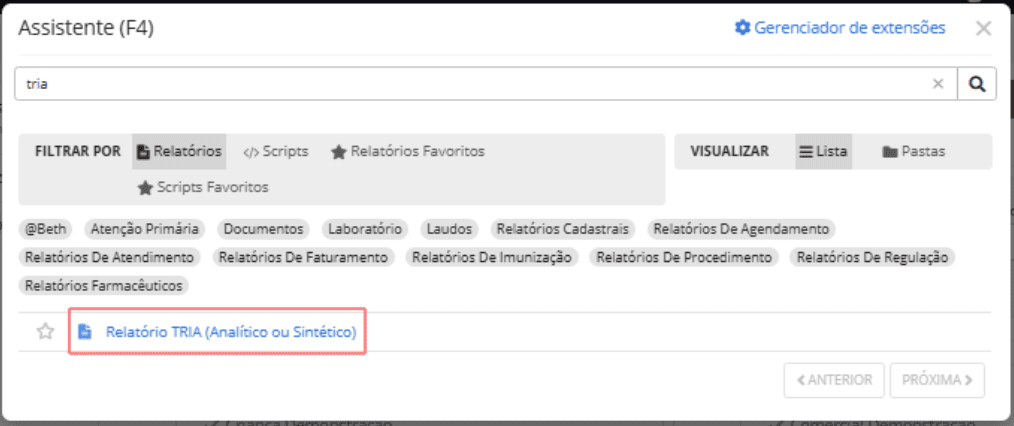The height and width of the screenshot is (426, 1014).
Task: Filter by Scripts
Action: [x=276, y=151]
